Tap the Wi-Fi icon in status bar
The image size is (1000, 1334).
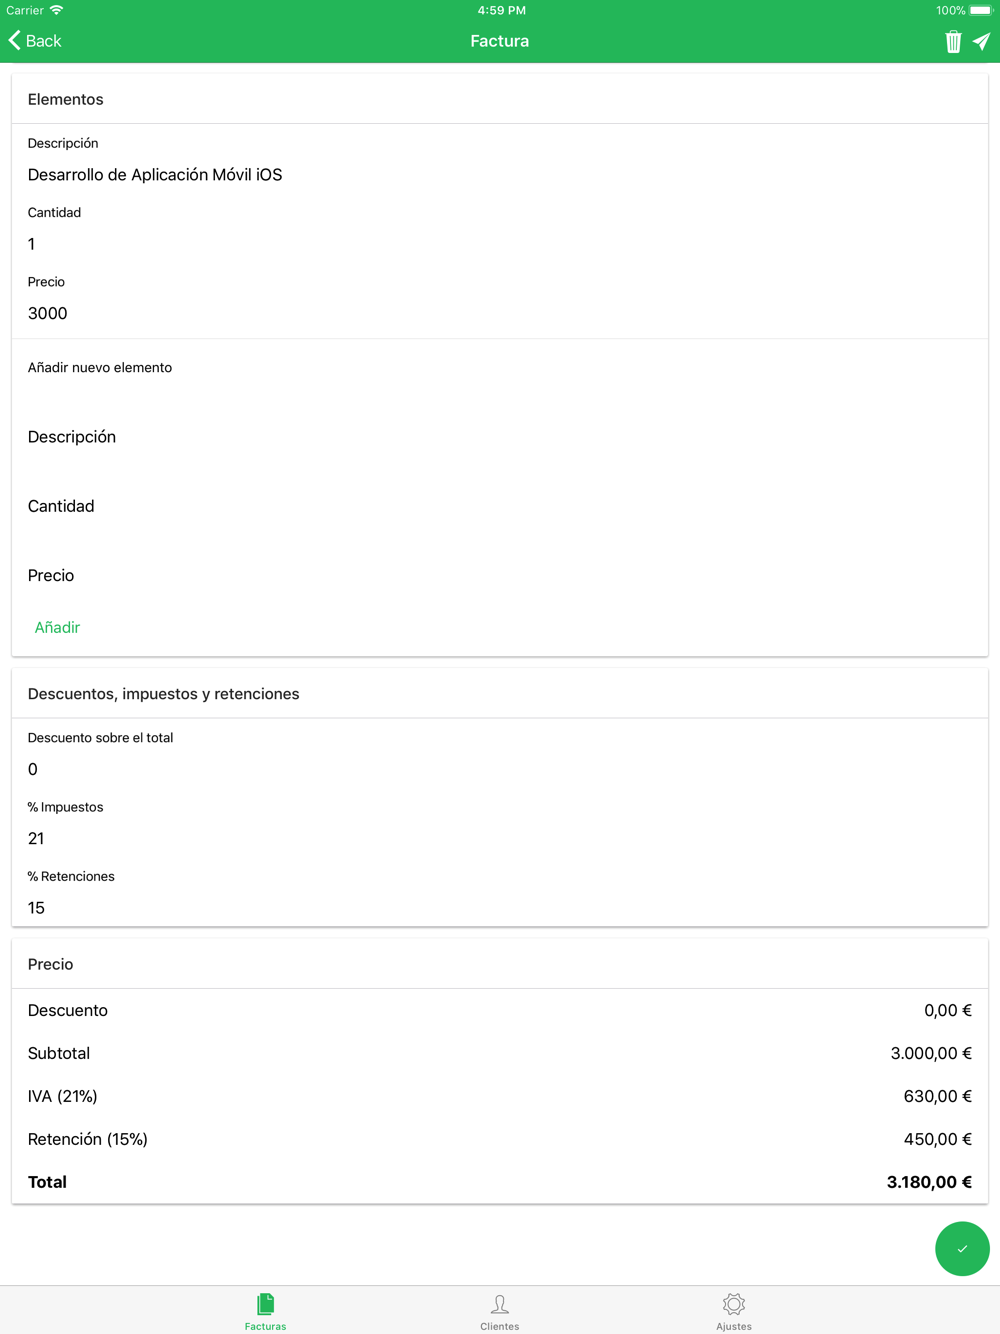point(57,10)
